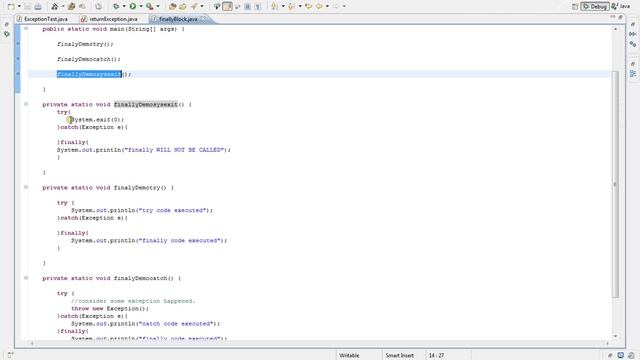The height and width of the screenshot is (360, 640).
Task: Click the editor vertical scrollbar thumb
Action: point(615,184)
